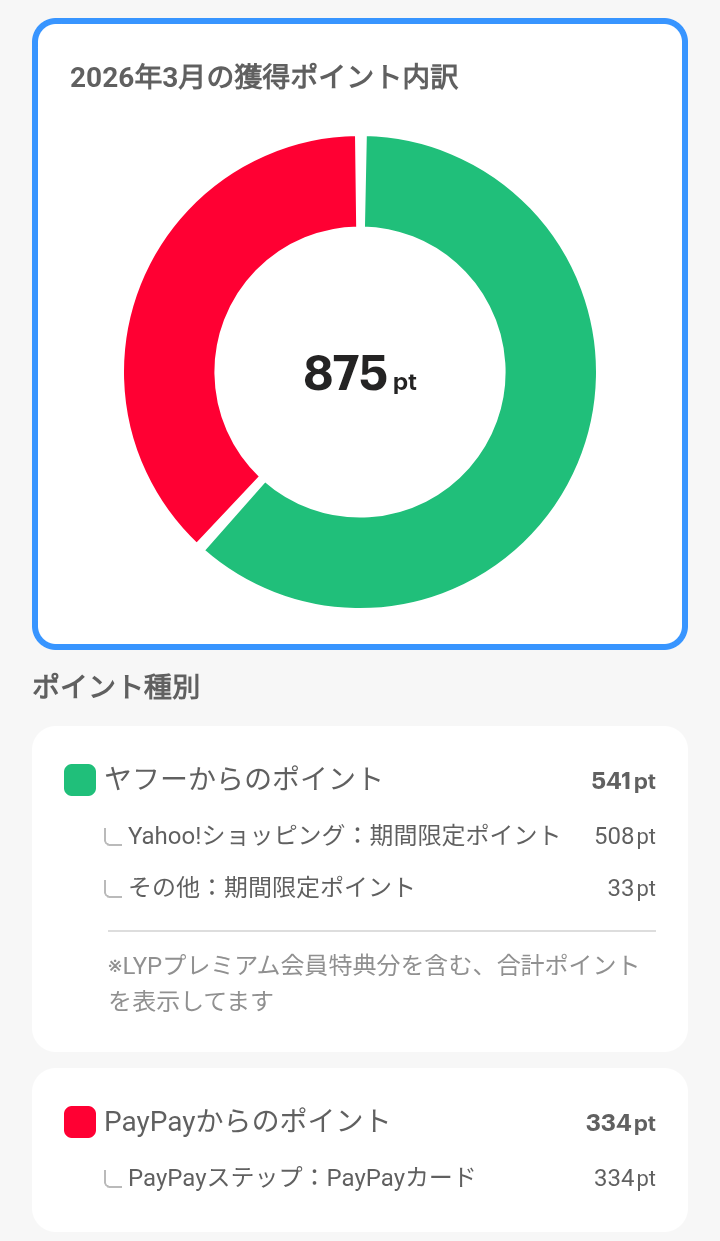The image size is (720, 1241).
Task: Click the 541pt Yahoo total value
Action: coord(623,781)
